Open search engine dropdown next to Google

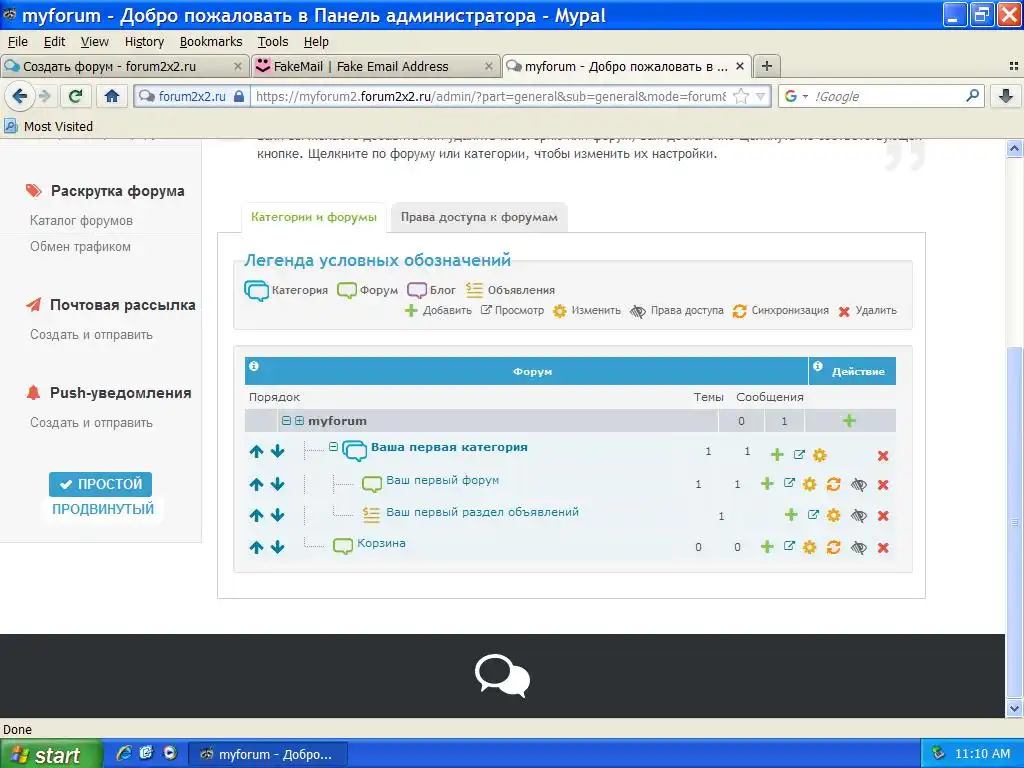click(x=805, y=96)
